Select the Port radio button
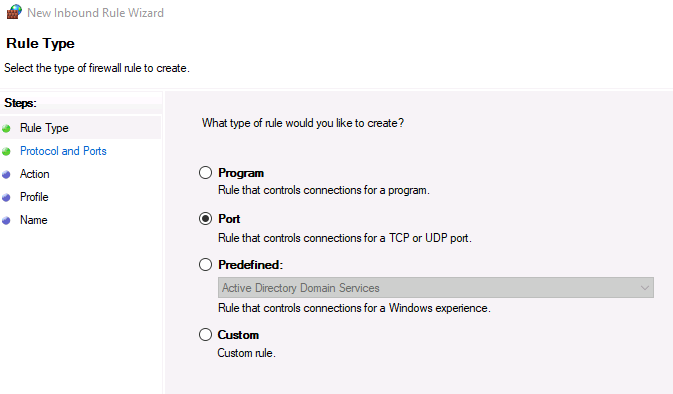The height and width of the screenshot is (394, 673). point(206,218)
